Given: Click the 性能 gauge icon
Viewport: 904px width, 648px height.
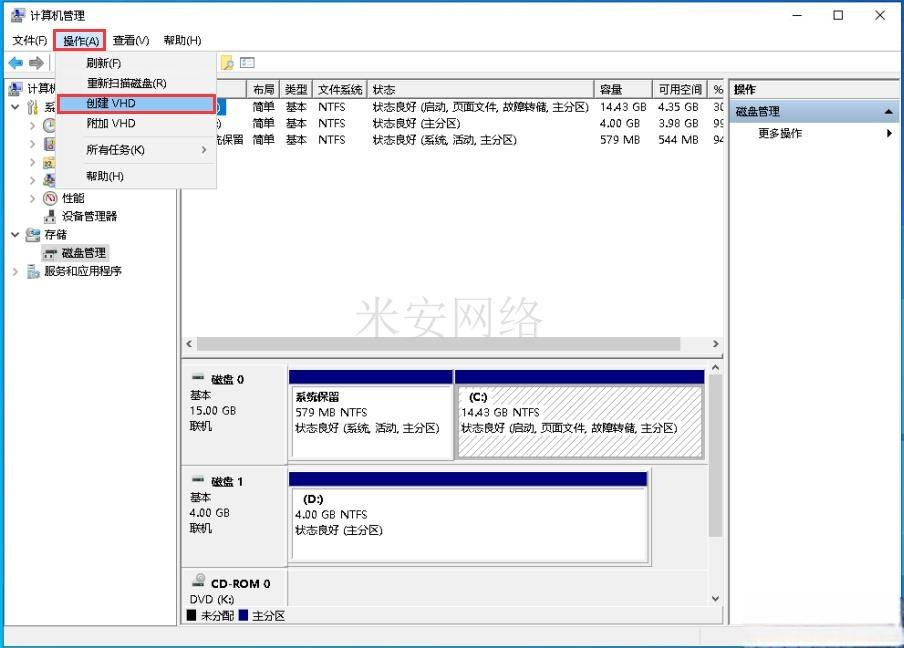Looking at the screenshot, I should (x=50, y=198).
